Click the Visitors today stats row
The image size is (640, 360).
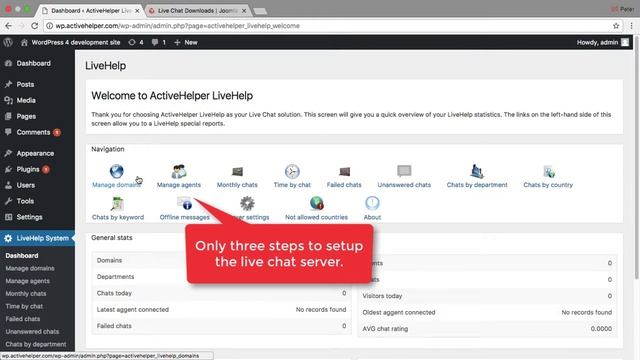click(x=487, y=296)
